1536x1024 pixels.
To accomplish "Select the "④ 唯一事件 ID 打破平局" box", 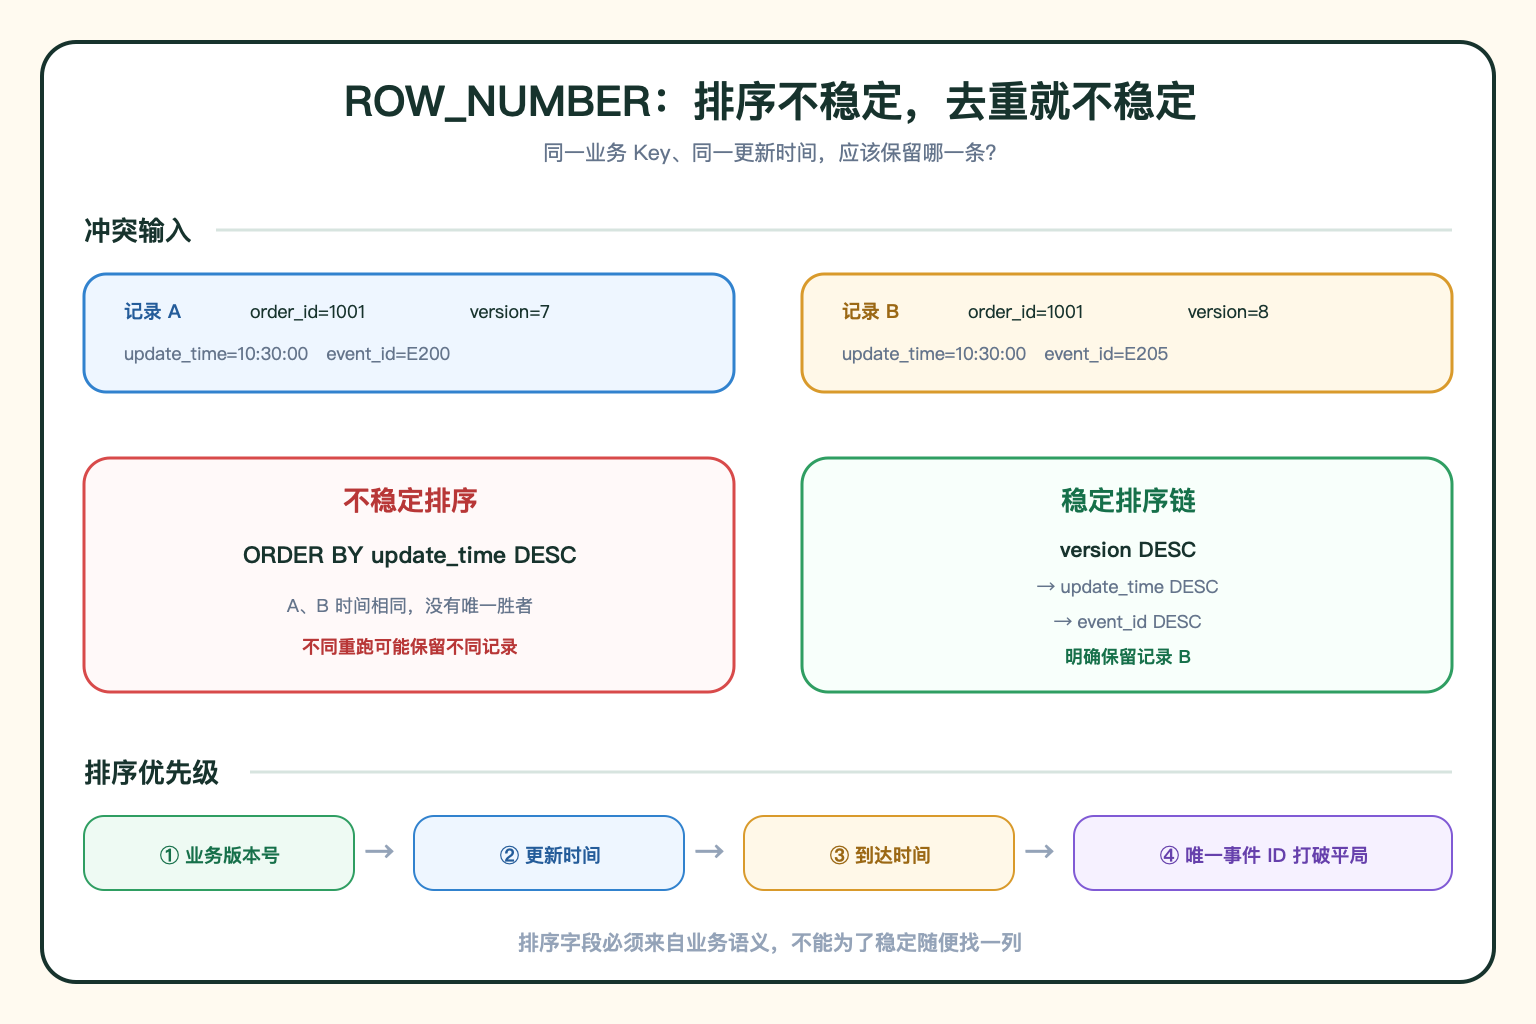I will 1263,853.
